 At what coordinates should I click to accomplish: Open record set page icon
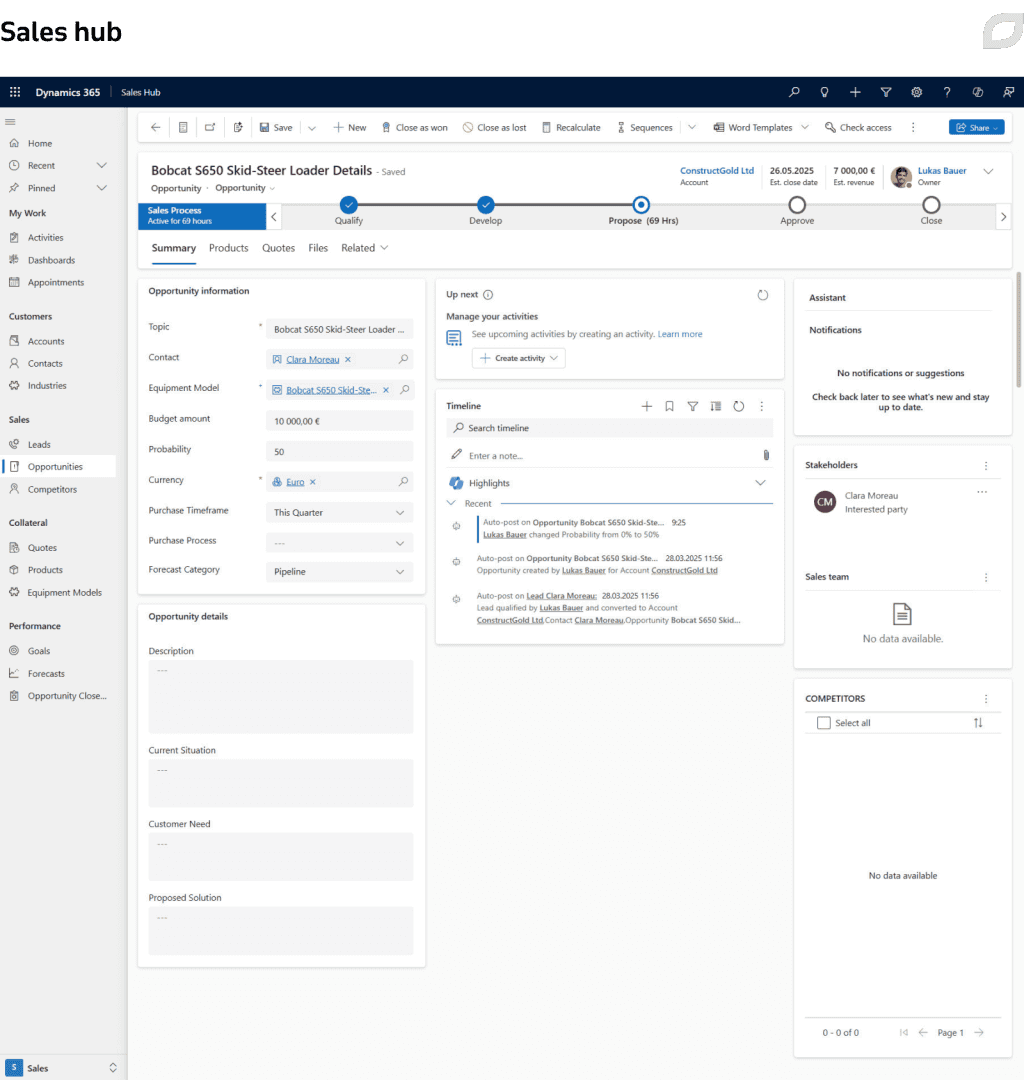[183, 127]
